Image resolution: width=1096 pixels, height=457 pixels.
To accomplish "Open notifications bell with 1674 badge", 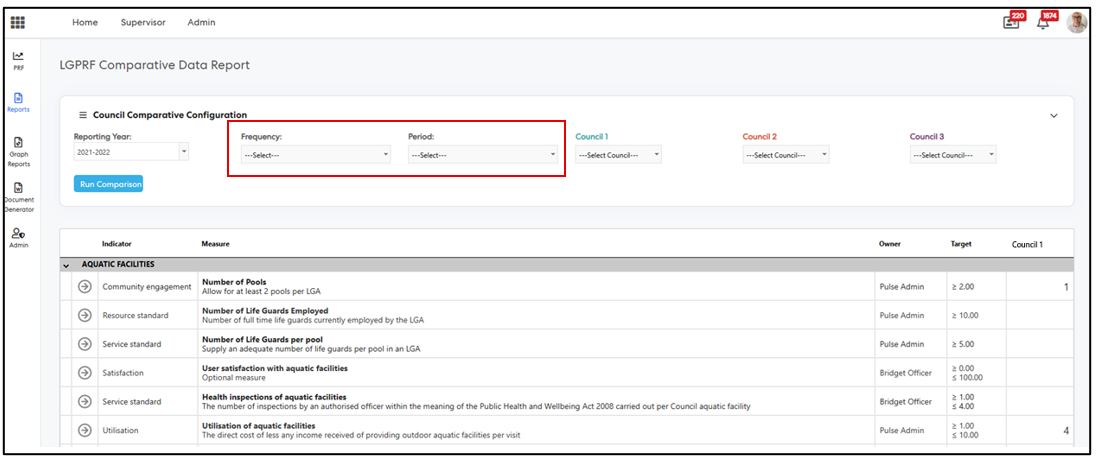I will [x=1044, y=22].
